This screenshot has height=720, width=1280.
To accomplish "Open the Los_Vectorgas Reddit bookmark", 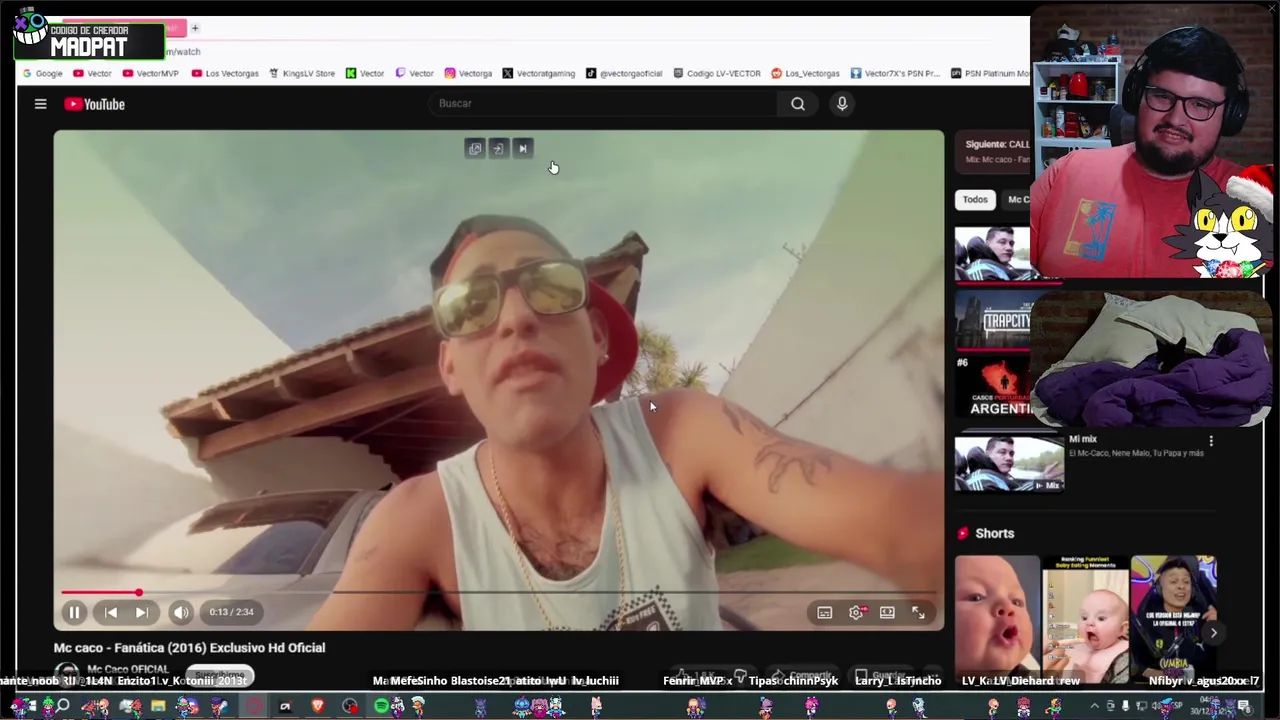I will pyautogui.click(x=805, y=73).
